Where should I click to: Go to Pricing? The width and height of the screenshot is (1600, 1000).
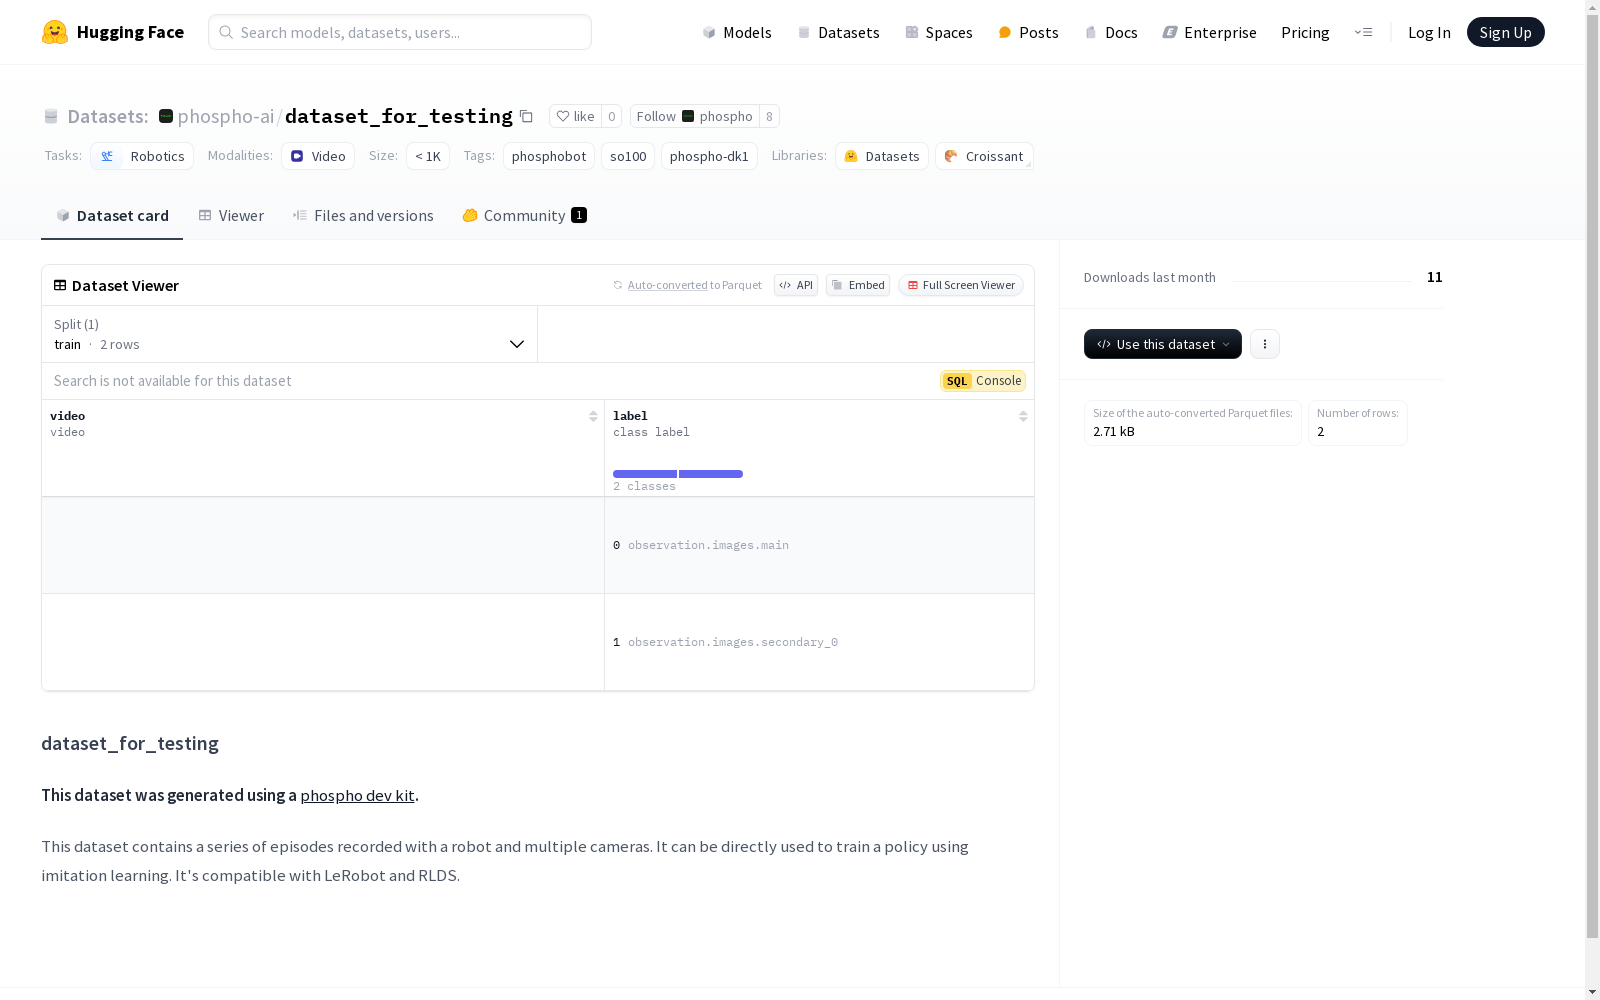[x=1305, y=32]
